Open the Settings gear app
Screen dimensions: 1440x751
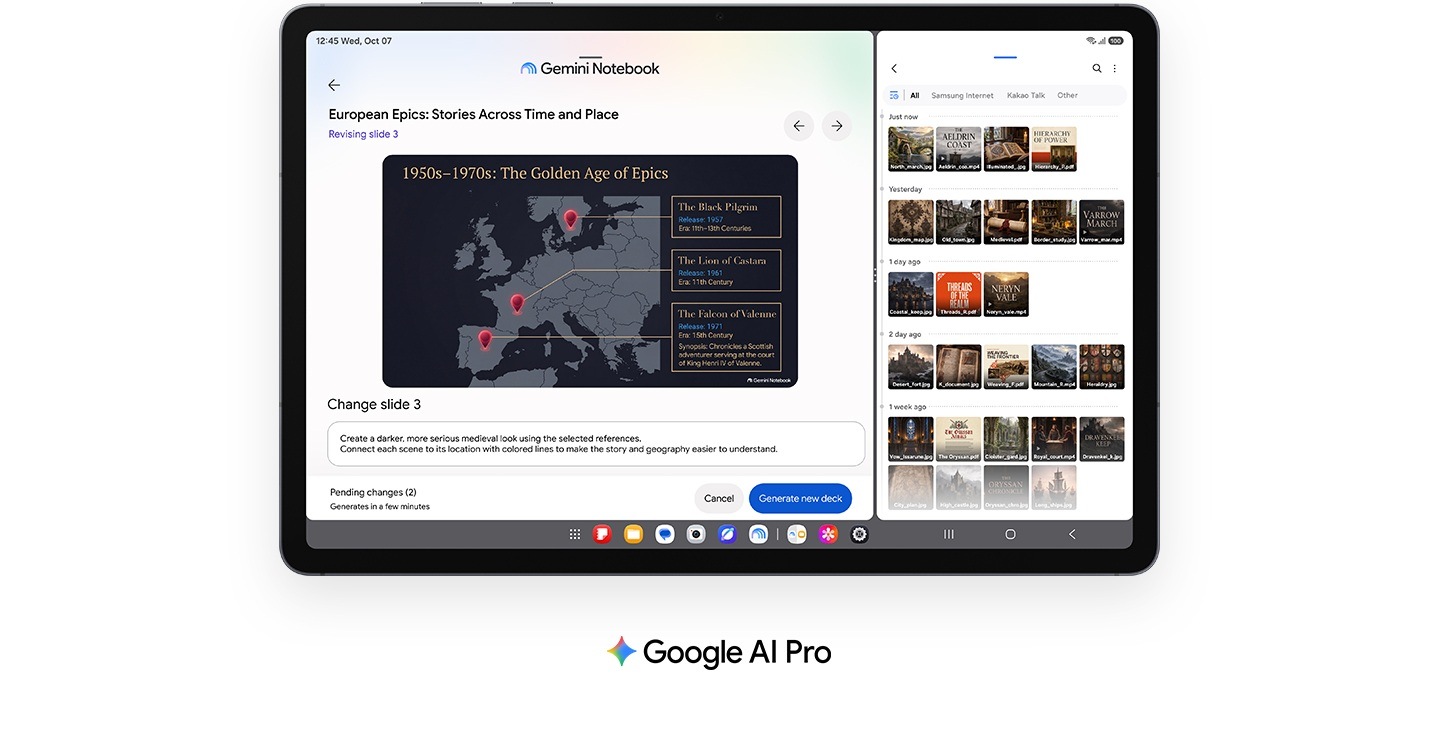(x=859, y=535)
